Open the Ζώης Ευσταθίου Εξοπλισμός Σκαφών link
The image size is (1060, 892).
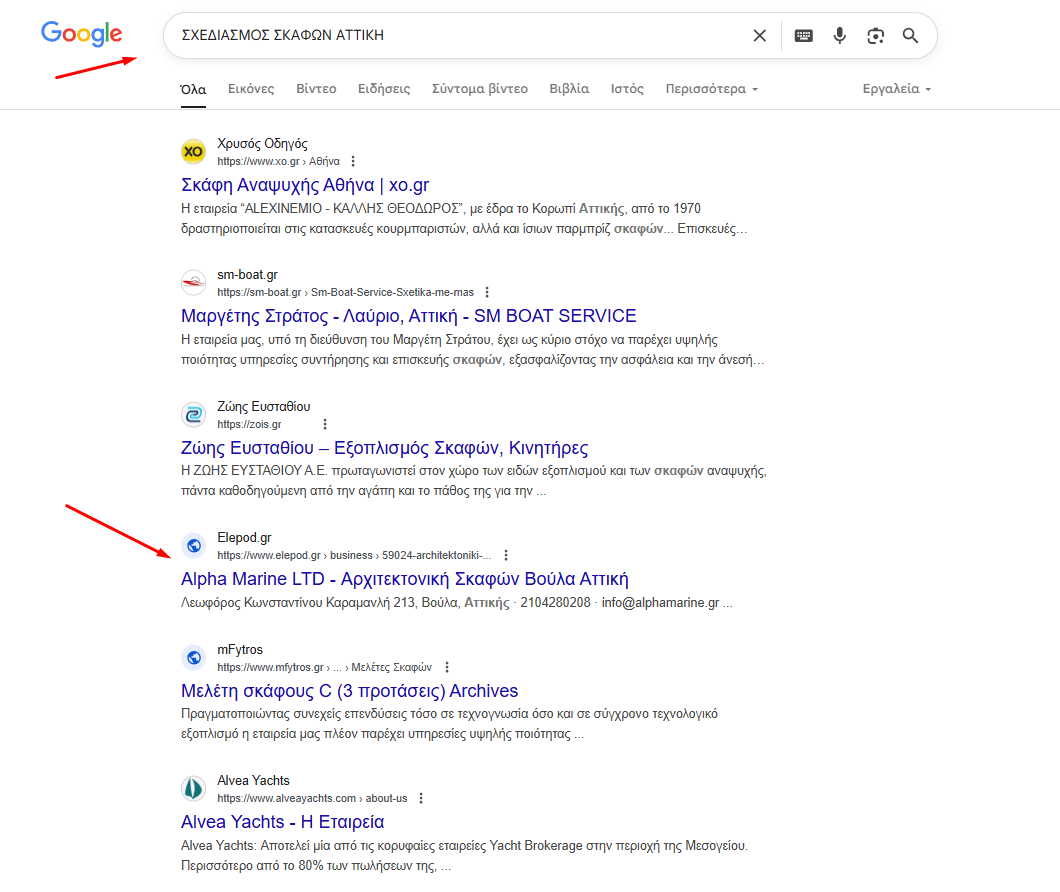(x=385, y=448)
